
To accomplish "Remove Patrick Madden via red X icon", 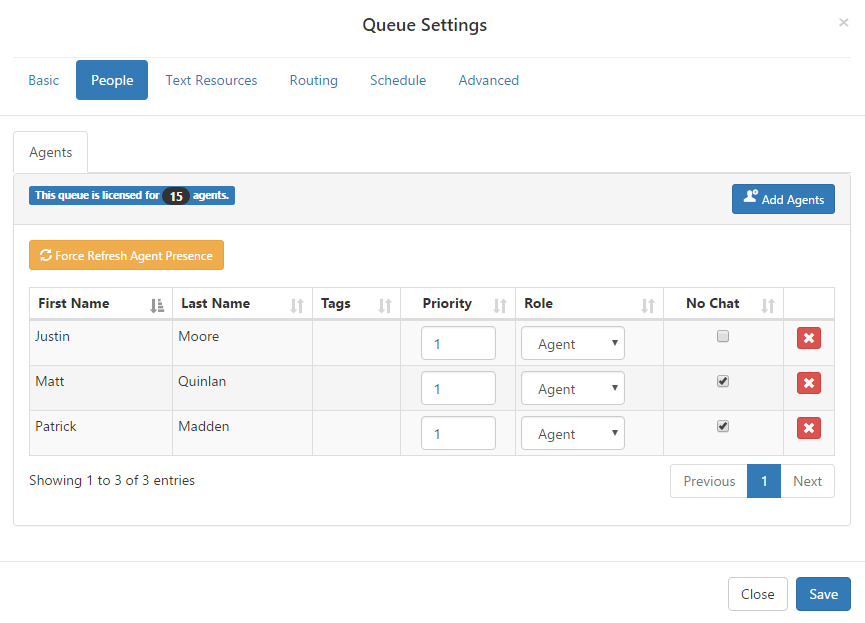I will pyautogui.click(x=809, y=428).
